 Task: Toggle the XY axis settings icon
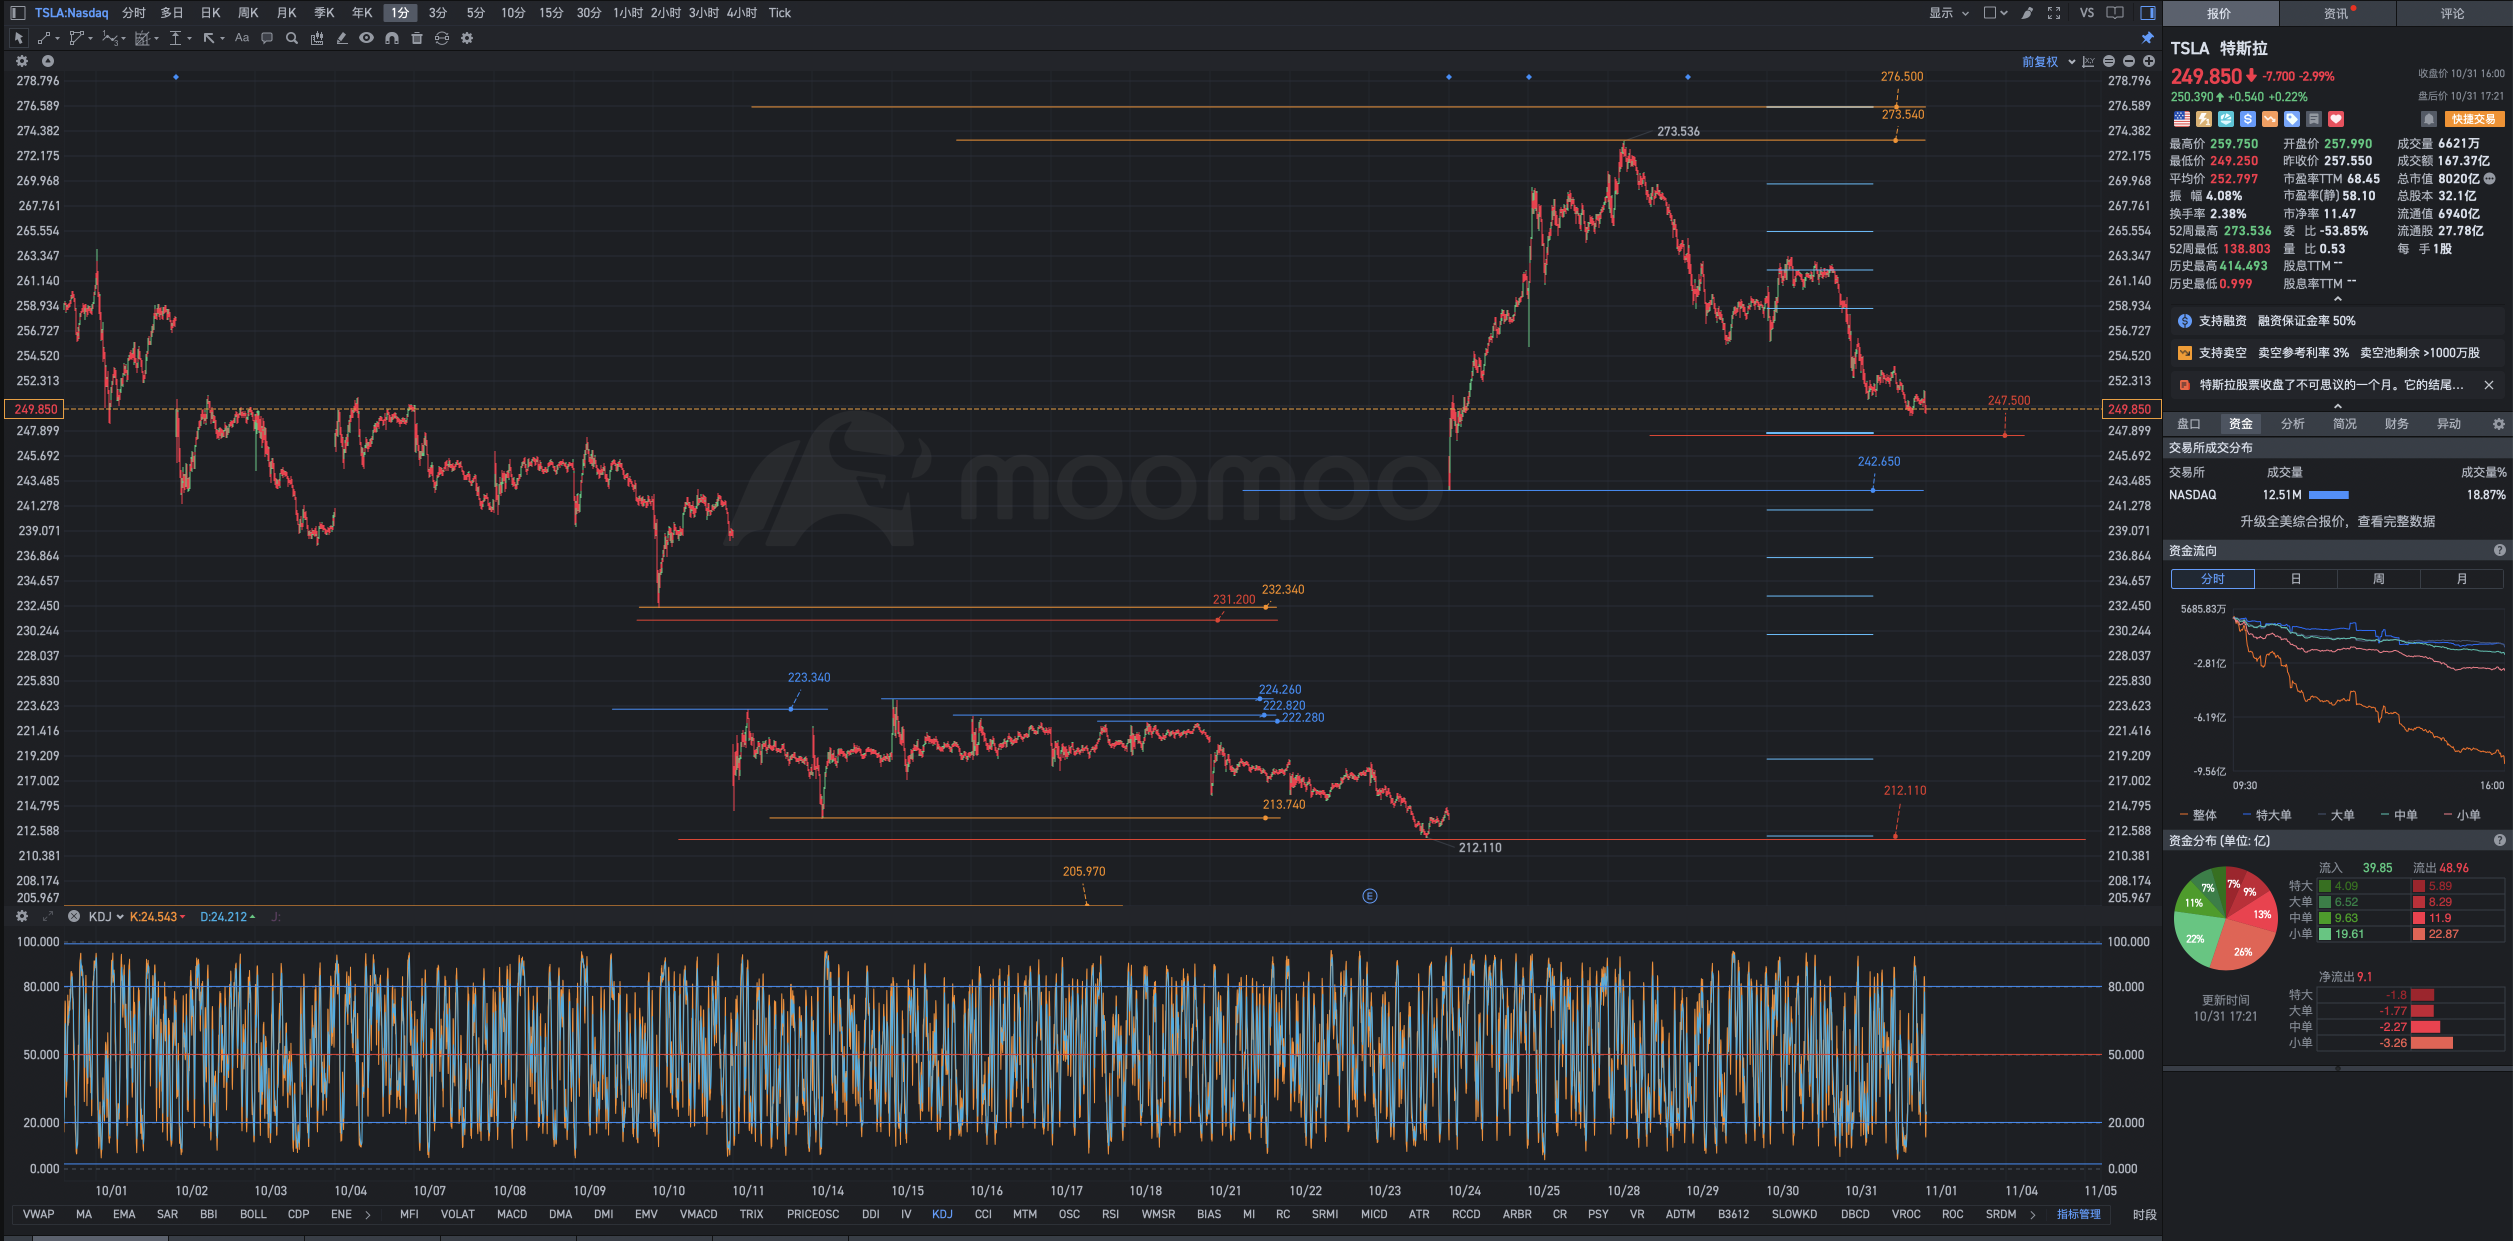[x=2088, y=62]
